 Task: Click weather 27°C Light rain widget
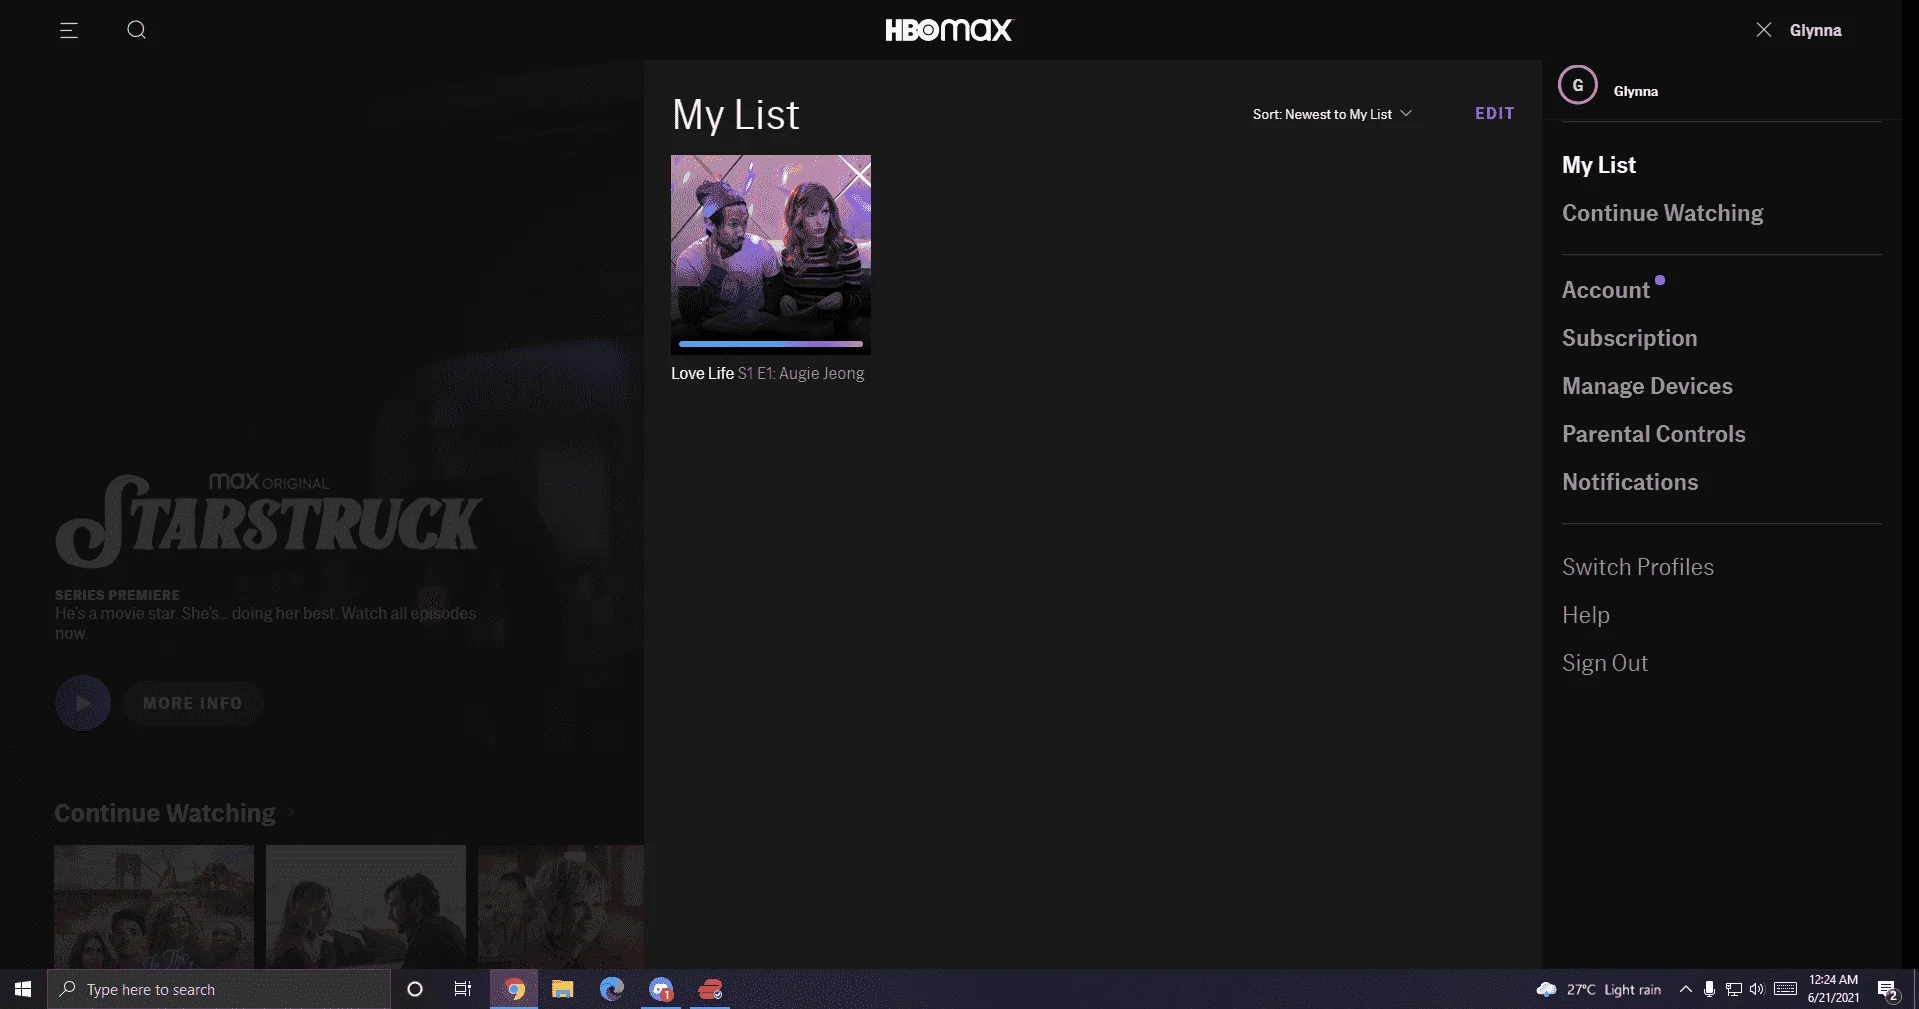pyautogui.click(x=1598, y=989)
